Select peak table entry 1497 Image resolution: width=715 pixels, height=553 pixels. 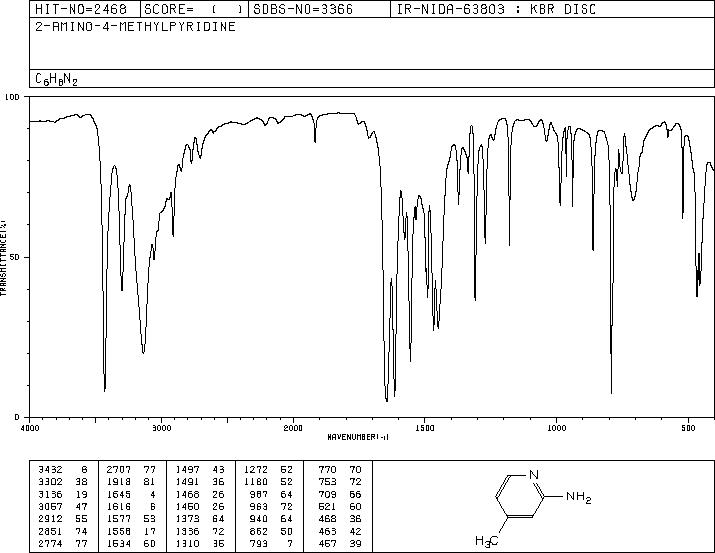187,469
